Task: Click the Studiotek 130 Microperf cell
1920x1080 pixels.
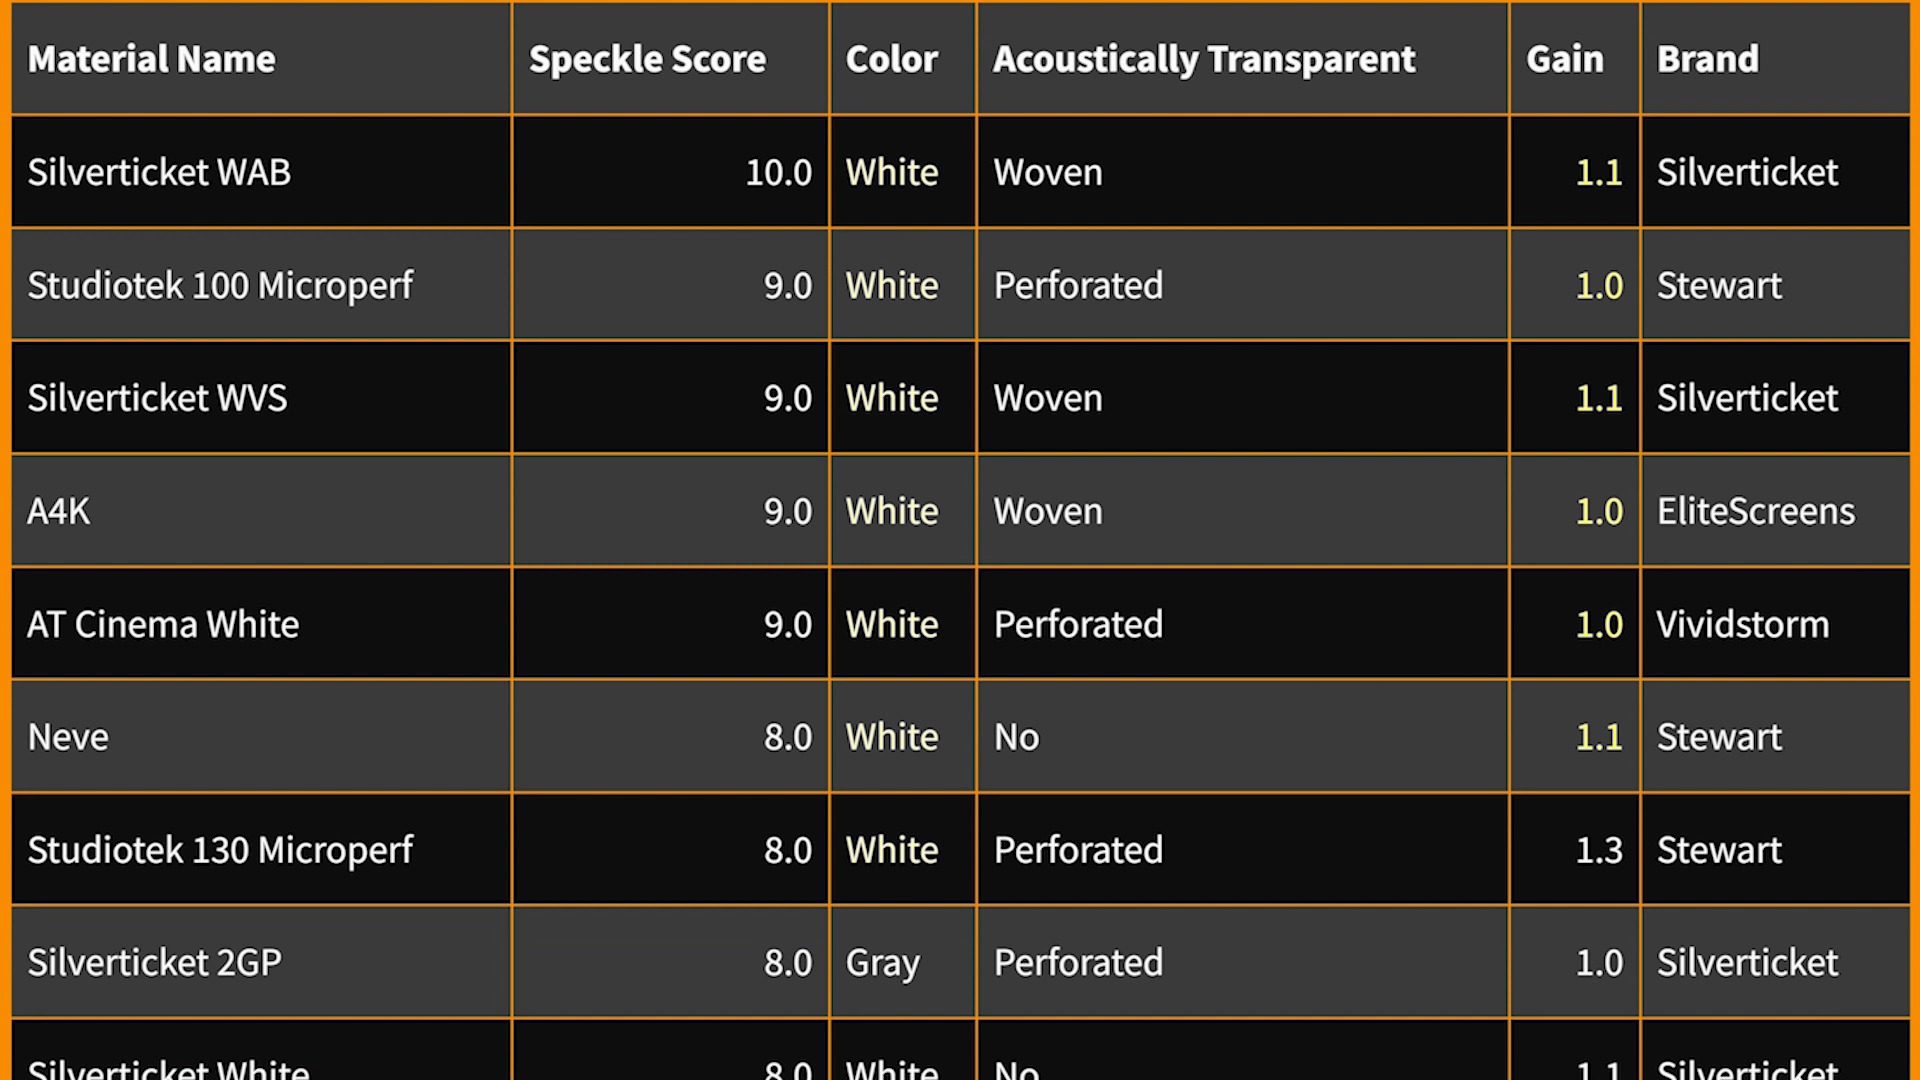Action: click(261, 850)
